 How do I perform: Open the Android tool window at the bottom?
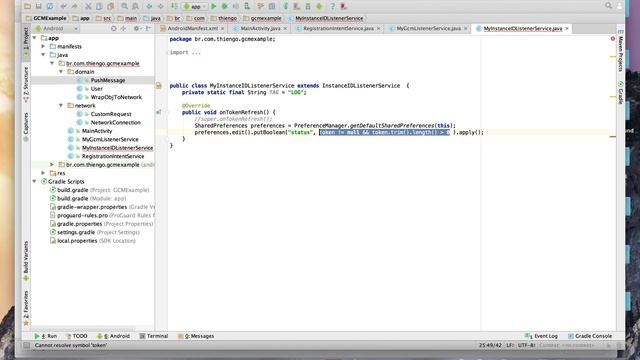coord(113,336)
